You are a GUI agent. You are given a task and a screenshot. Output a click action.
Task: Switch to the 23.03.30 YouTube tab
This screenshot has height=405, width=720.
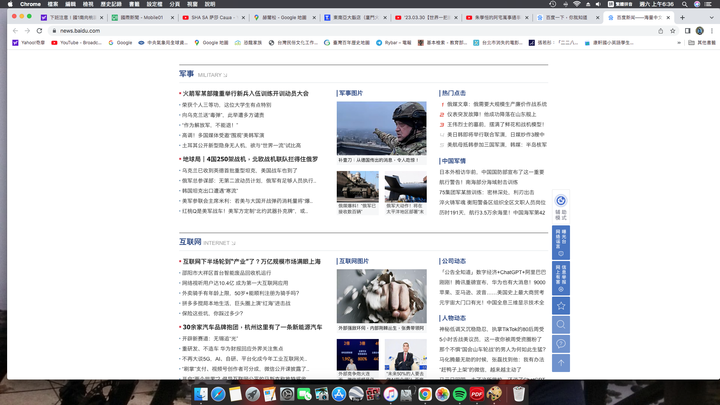(x=425, y=17)
